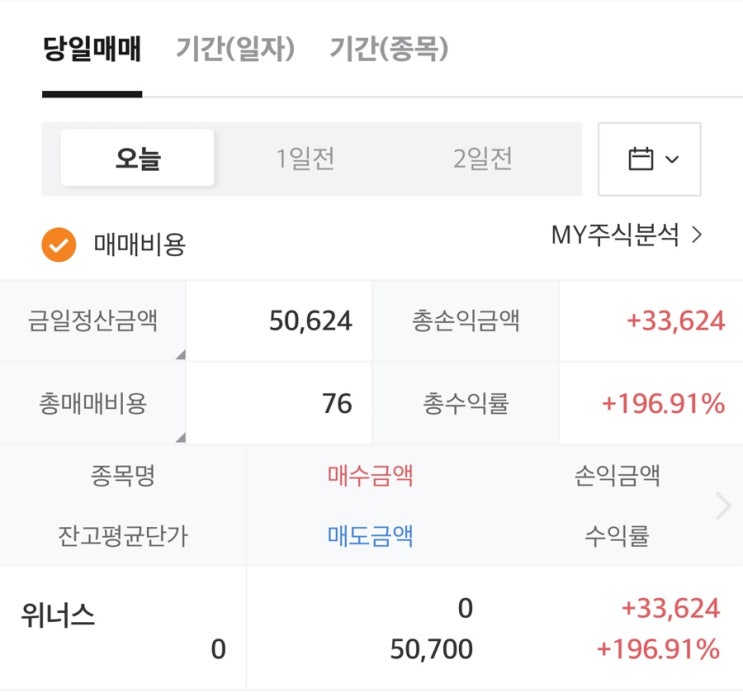Toggle the 매매비용 orange checkbox

click(x=59, y=243)
